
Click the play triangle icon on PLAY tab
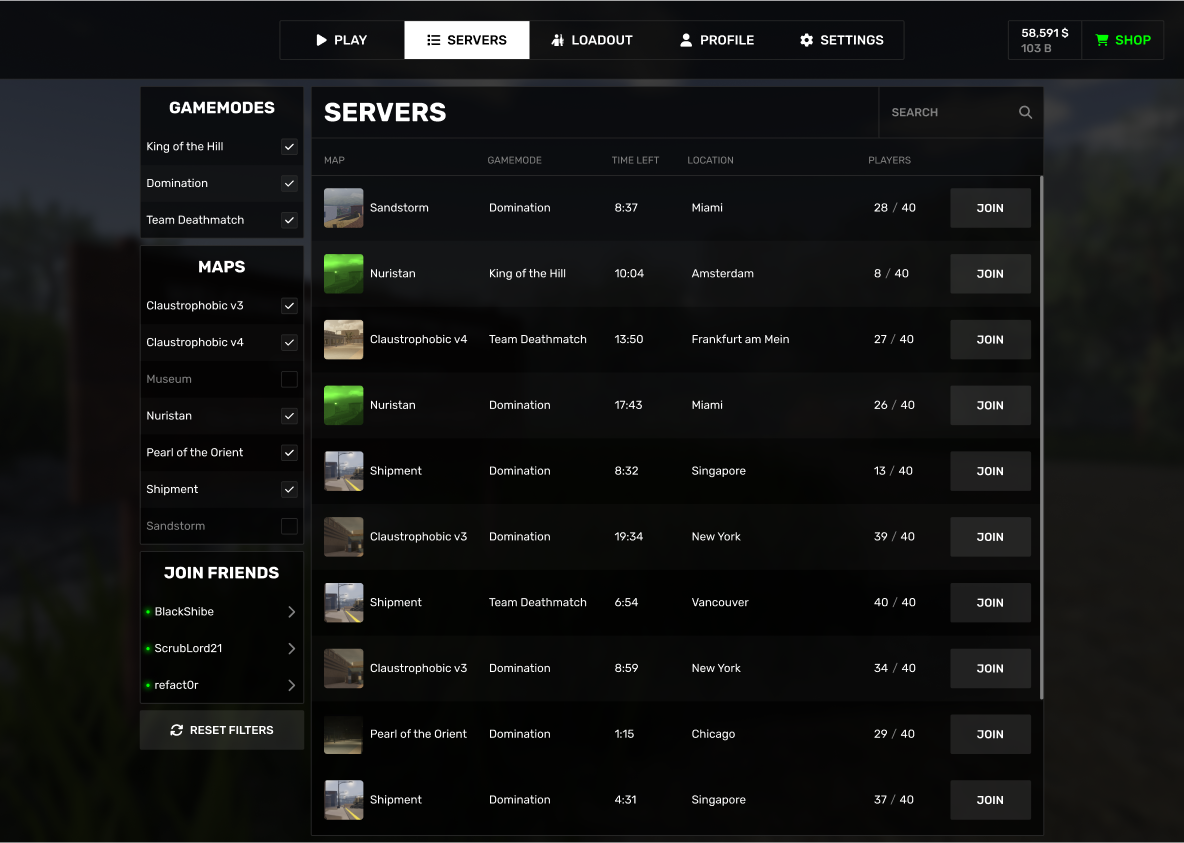click(320, 40)
